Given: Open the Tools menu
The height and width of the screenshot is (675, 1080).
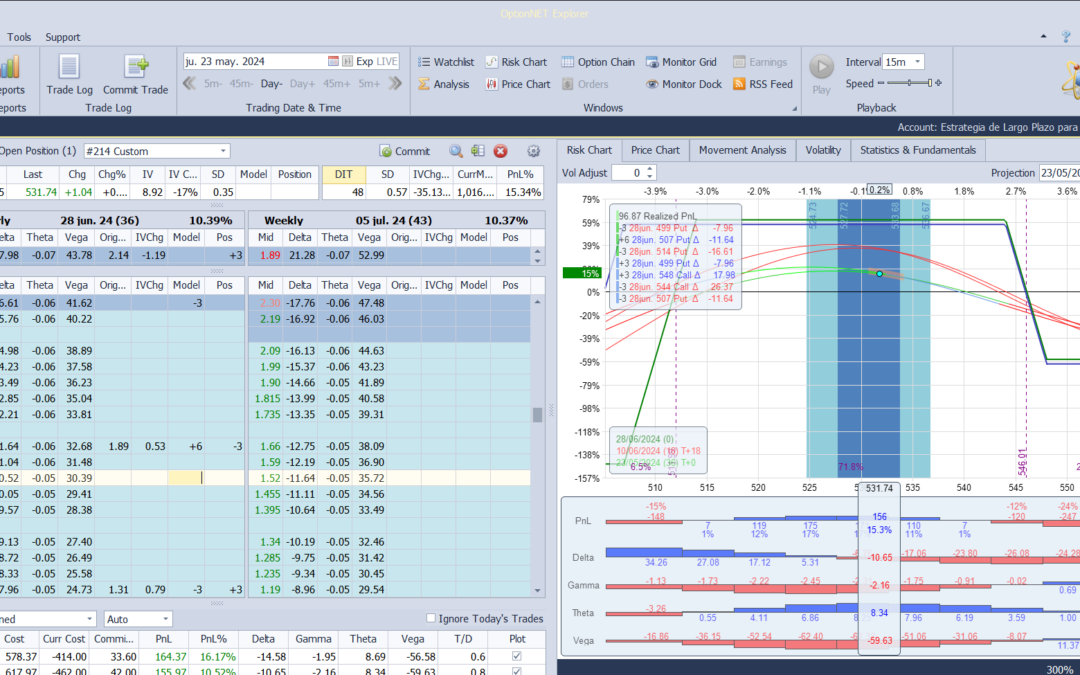Looking at the screenshot, I should pyautogui.click(x=19, y=37).
